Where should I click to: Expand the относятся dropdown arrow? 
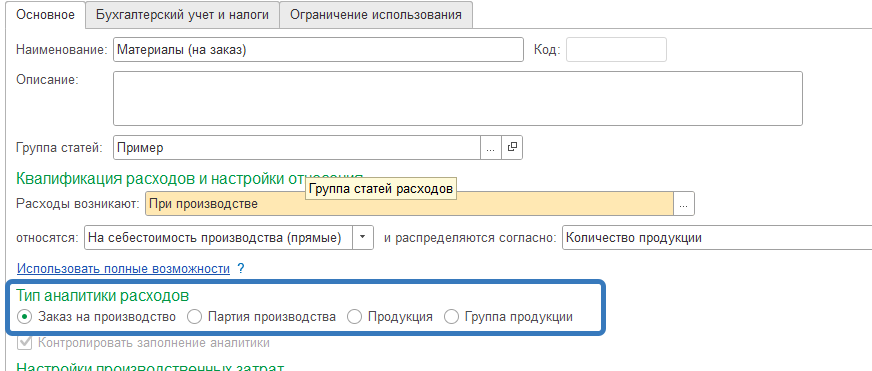[363, 238]
